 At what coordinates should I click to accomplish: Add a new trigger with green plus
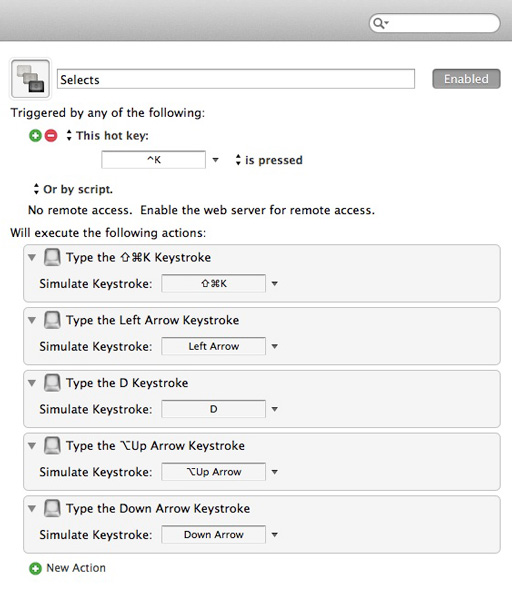35,135
